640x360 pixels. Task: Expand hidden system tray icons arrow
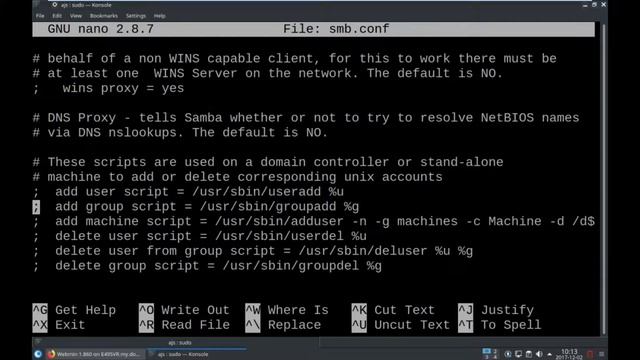tap(549, 354)
